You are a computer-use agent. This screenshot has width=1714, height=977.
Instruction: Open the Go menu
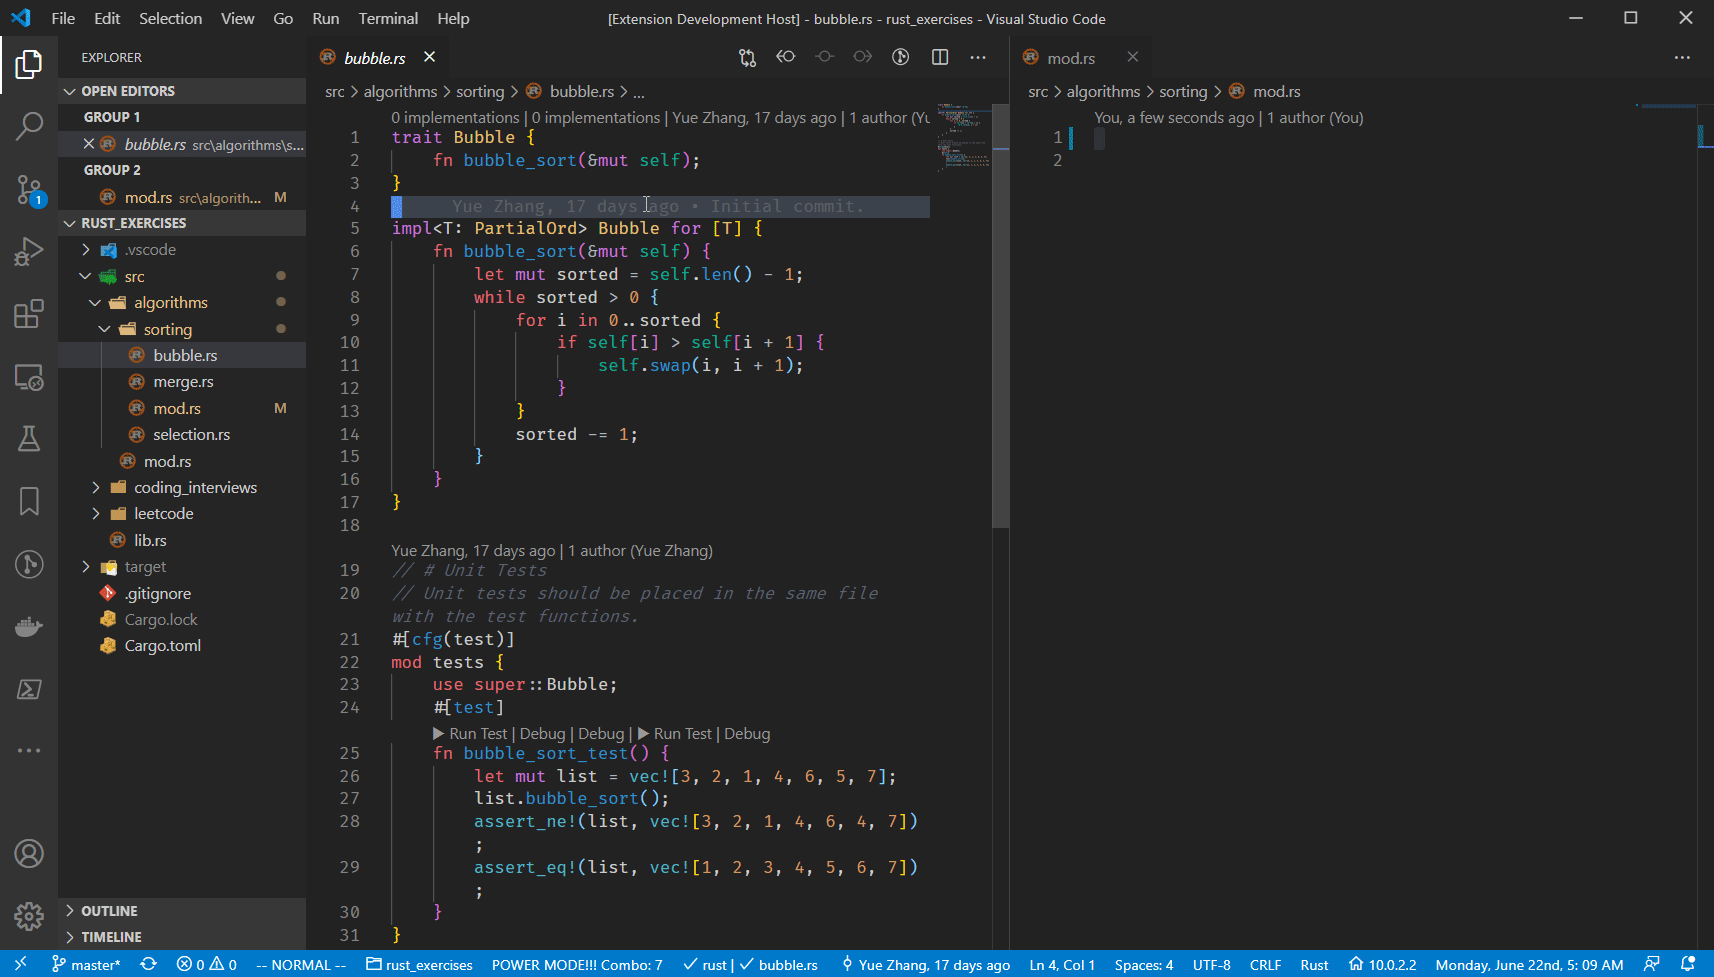[283, 18]
